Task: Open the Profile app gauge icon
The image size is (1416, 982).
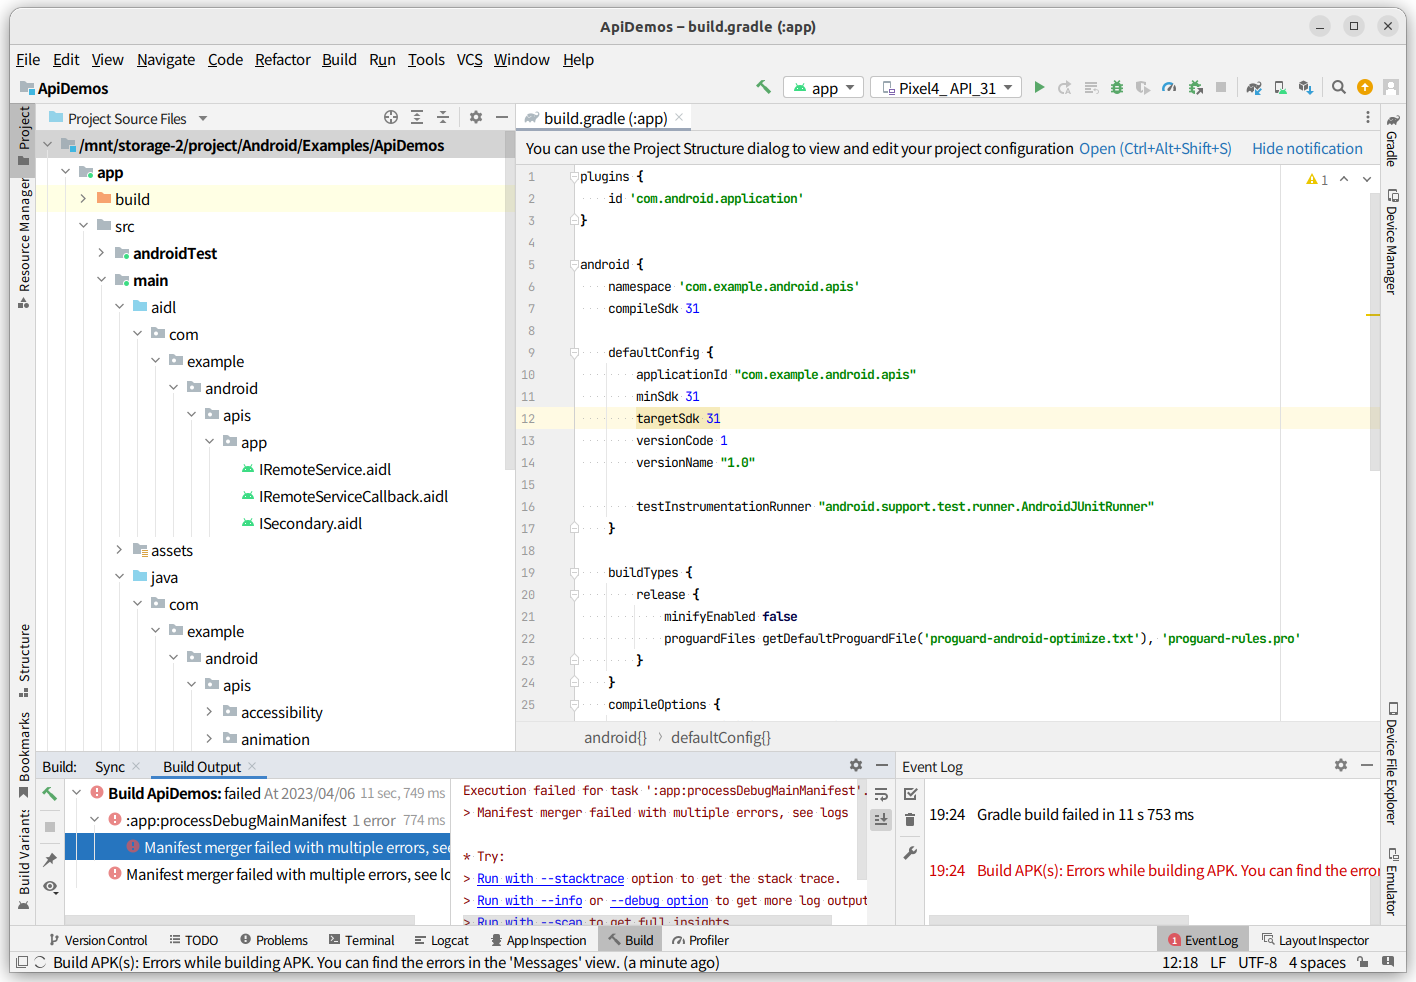Action: [x=1169, y=87]
